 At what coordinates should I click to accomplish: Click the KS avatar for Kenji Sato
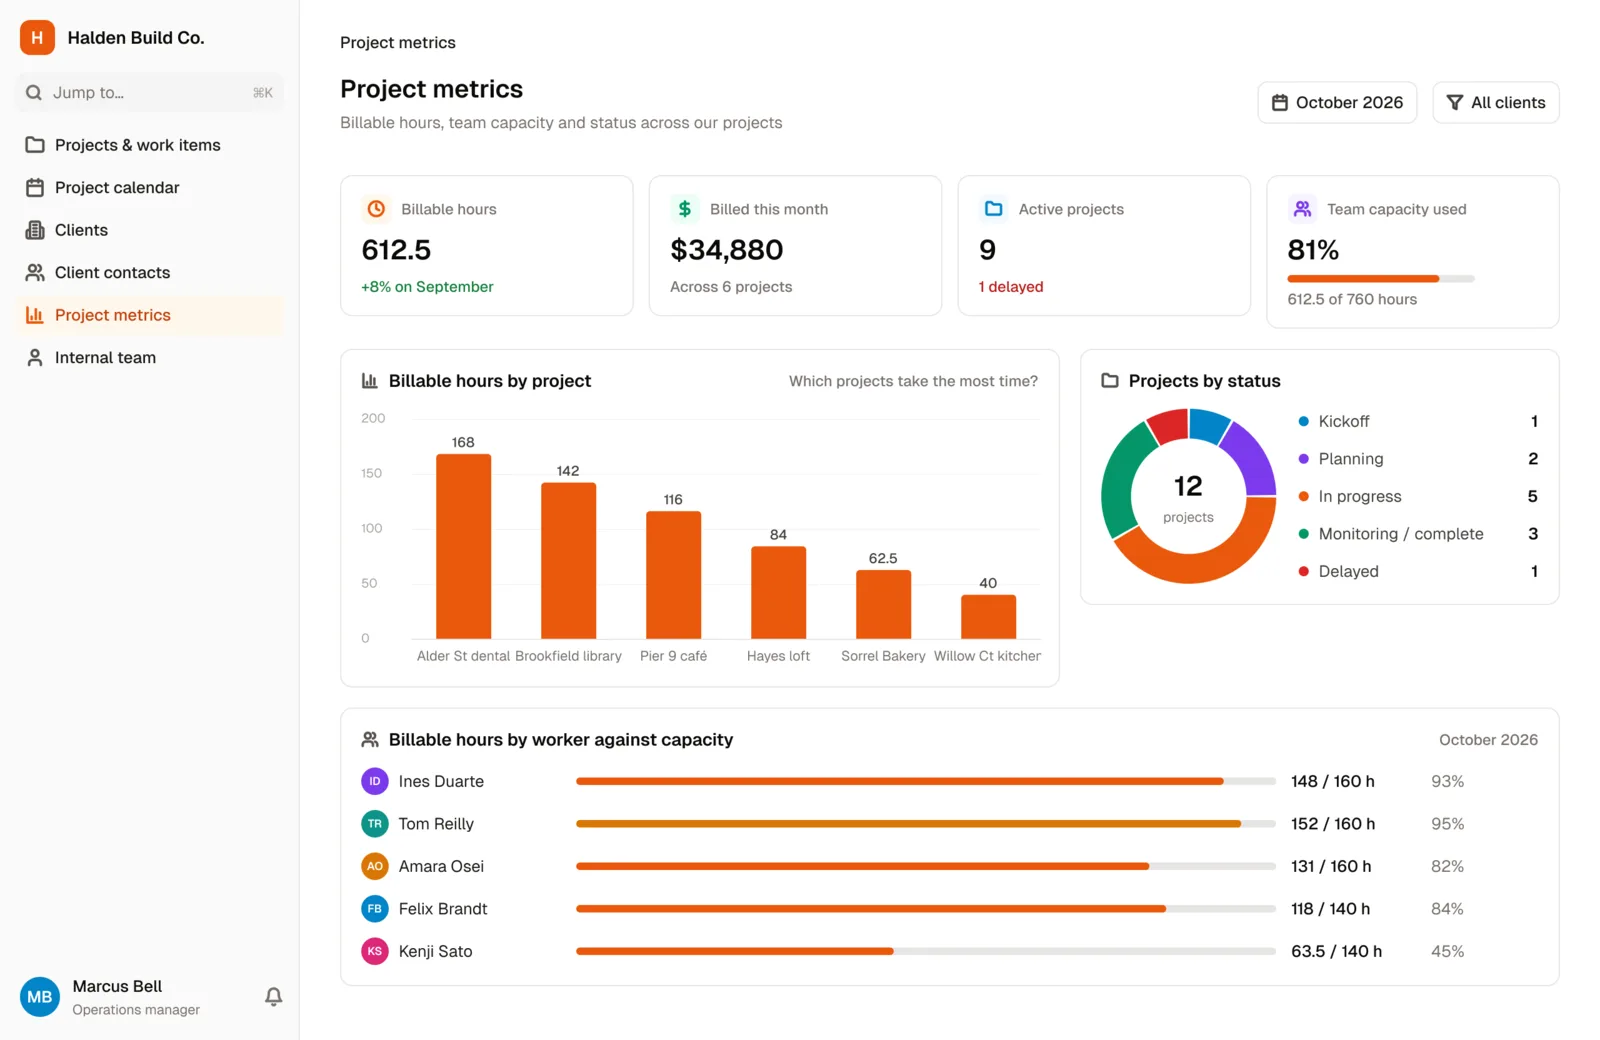[375, 951]
